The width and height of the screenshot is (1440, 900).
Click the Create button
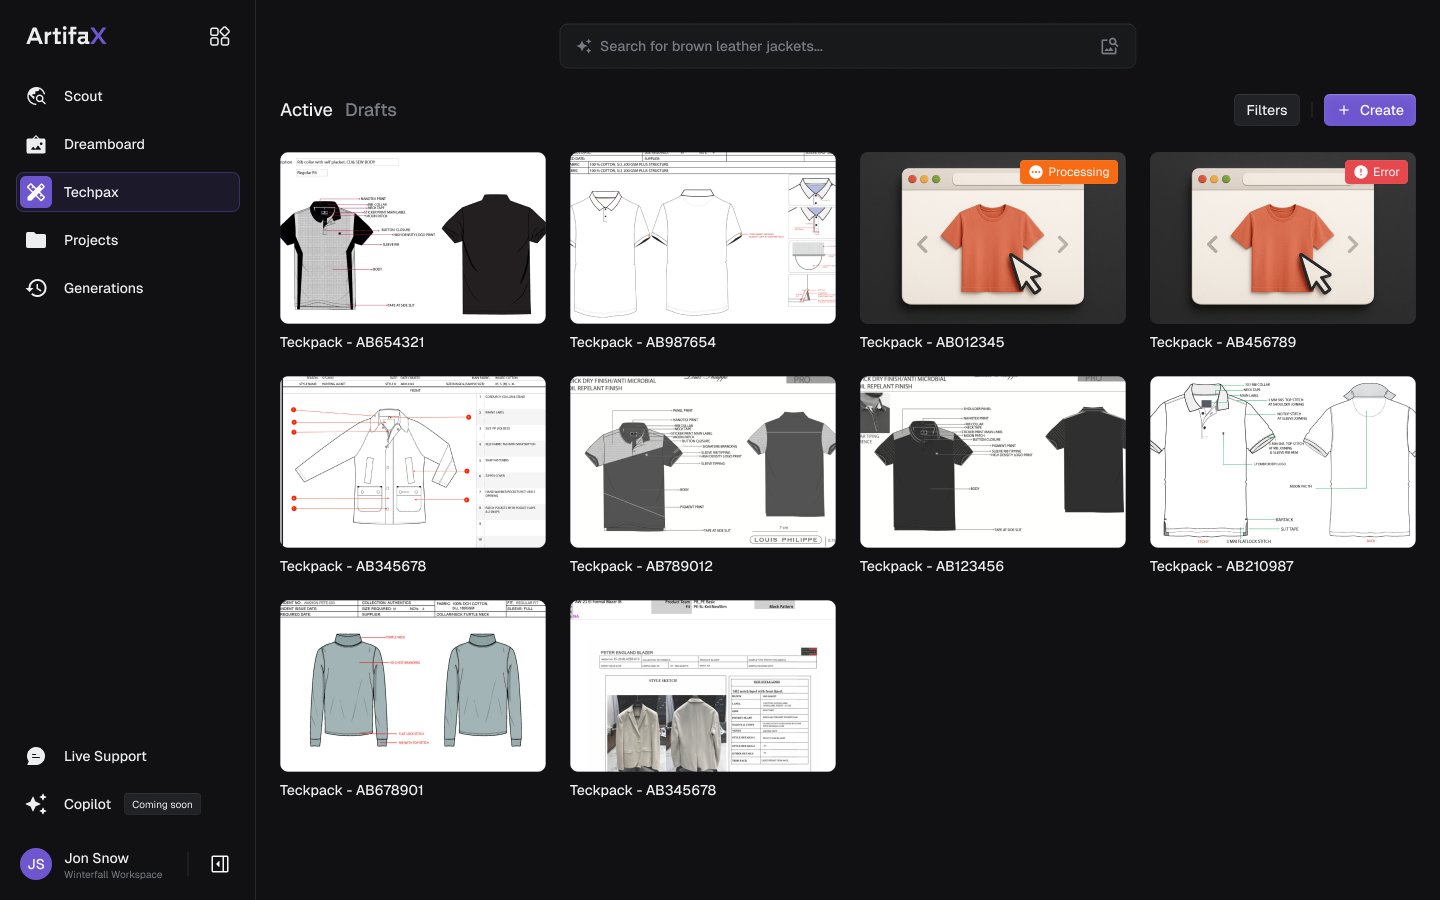(x=1369, y=110)
